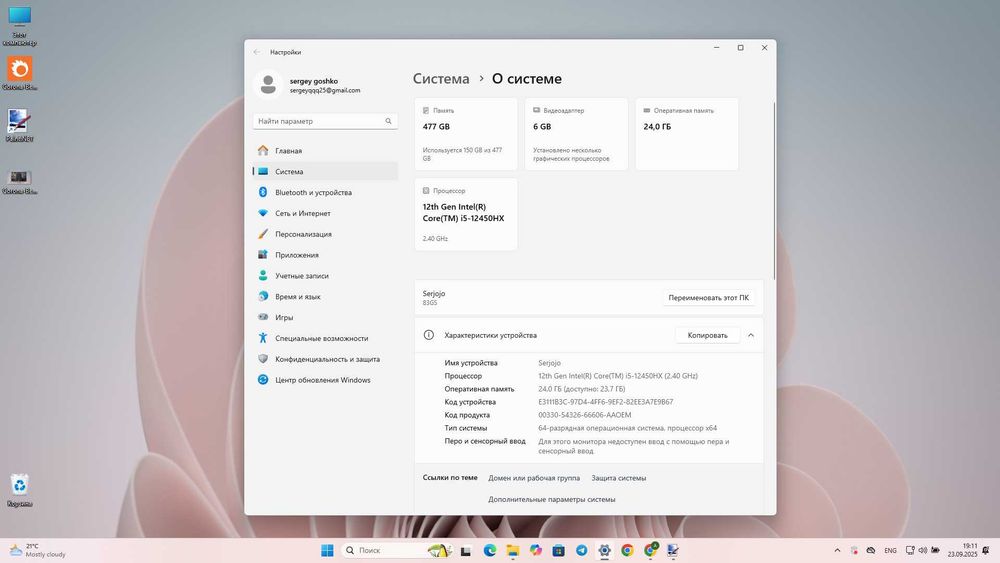Viewport: 1000px width, 563px height.
Task: Maximize the Настройки window
Action: click(x=740, y=48)
